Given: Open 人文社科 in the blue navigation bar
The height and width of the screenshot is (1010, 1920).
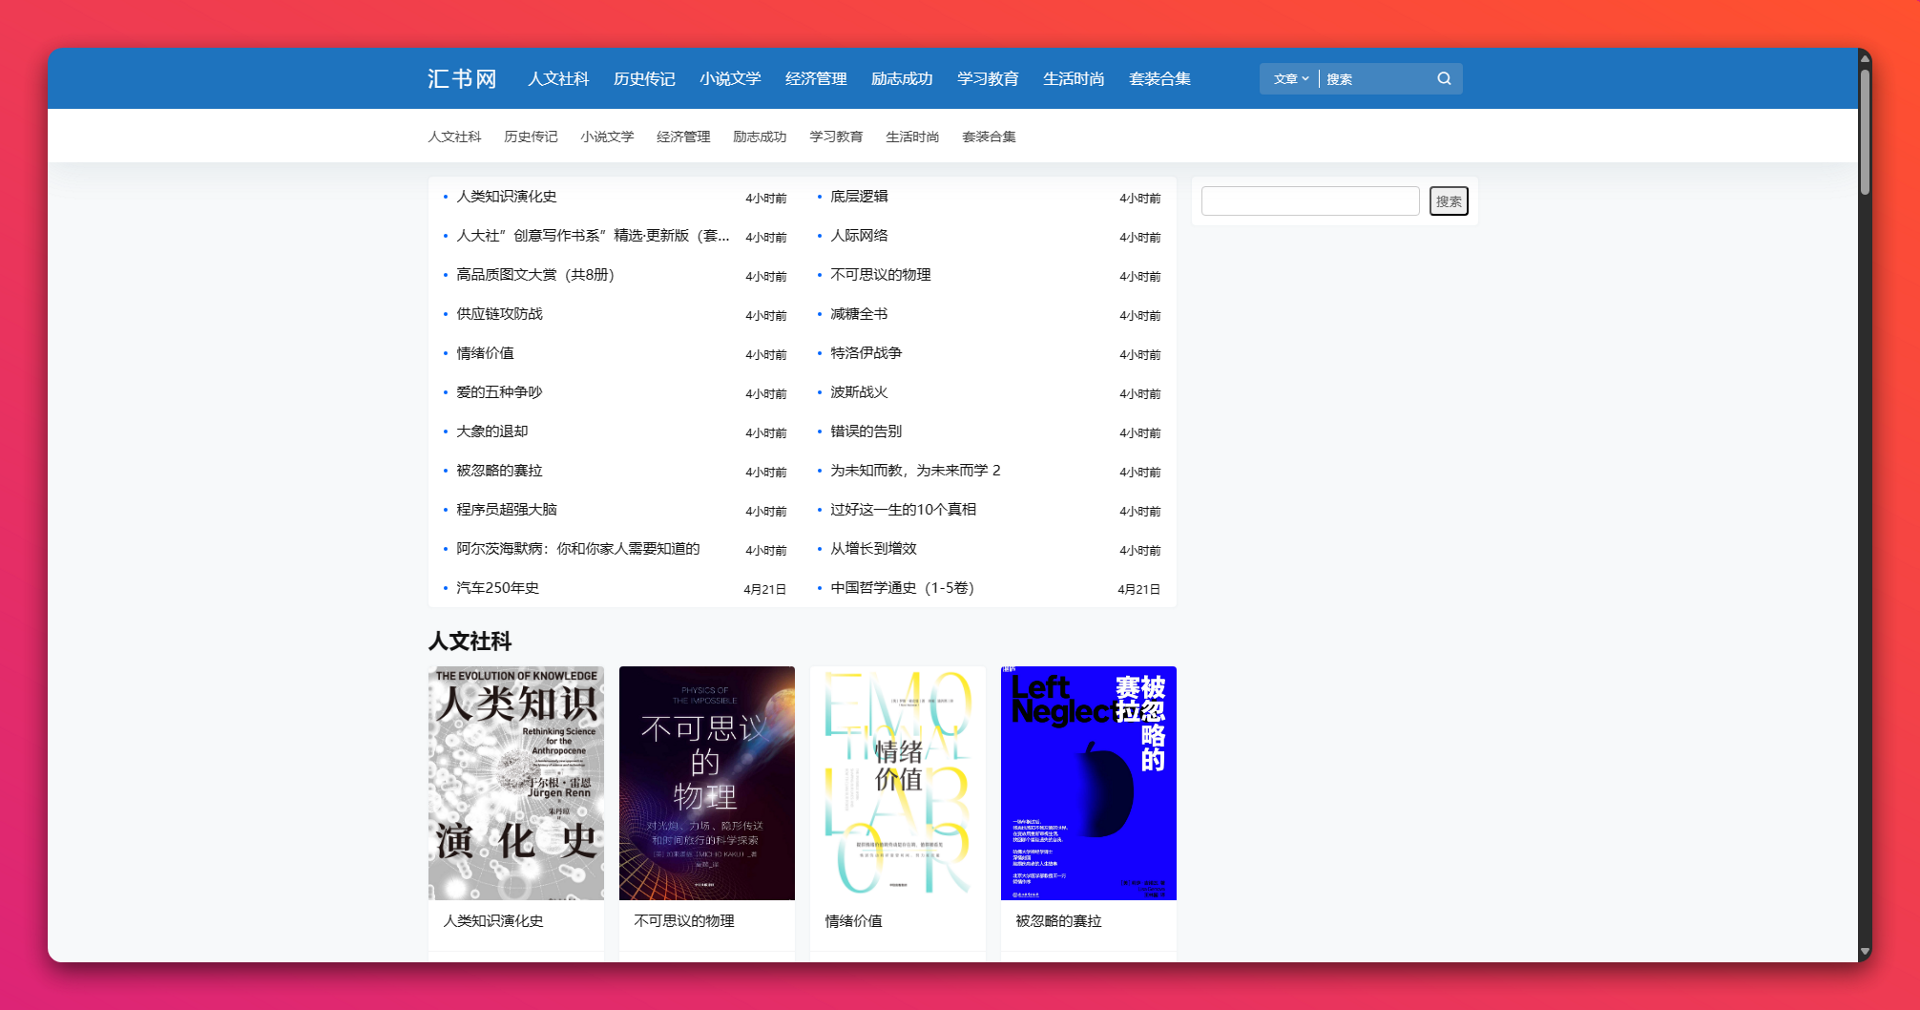Looking at the screenshot, I should click(558, 79).
